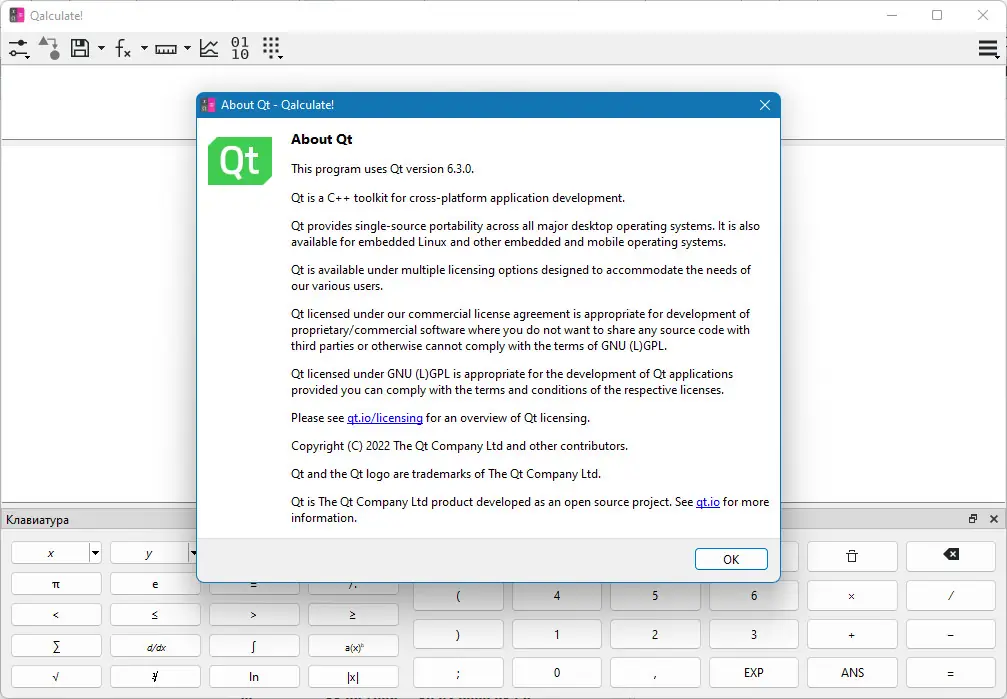
Task: Float the Клавиатура panel
Action: pos(973,519)
